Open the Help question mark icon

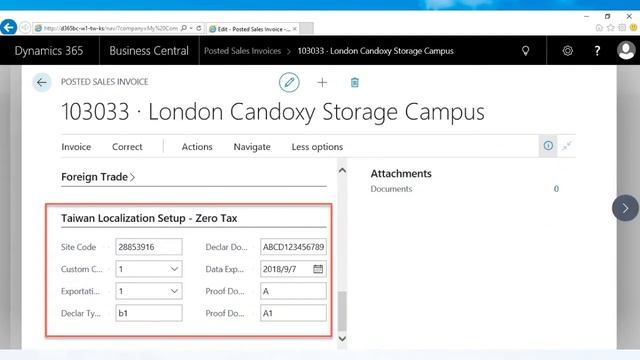[597, 51]
